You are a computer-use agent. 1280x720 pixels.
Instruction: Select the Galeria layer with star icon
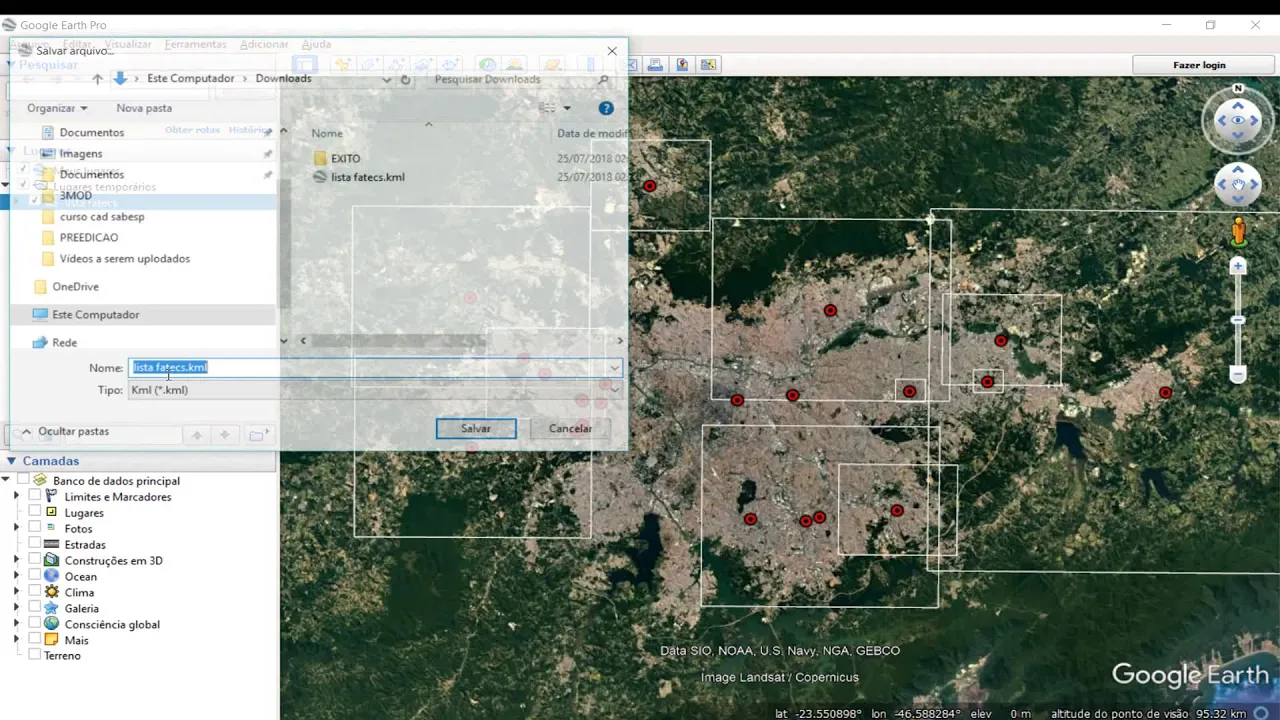coord(82,608)
